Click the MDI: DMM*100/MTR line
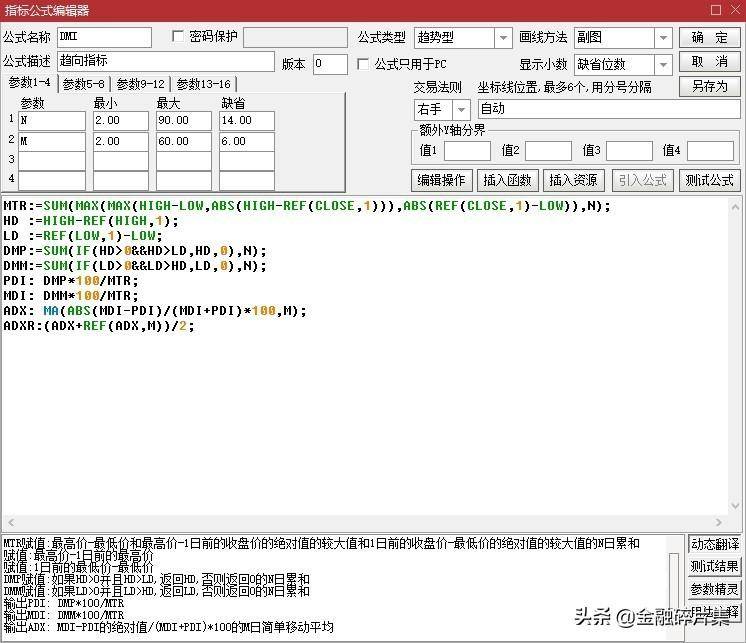The image size is (746, 643). (71, 296)
